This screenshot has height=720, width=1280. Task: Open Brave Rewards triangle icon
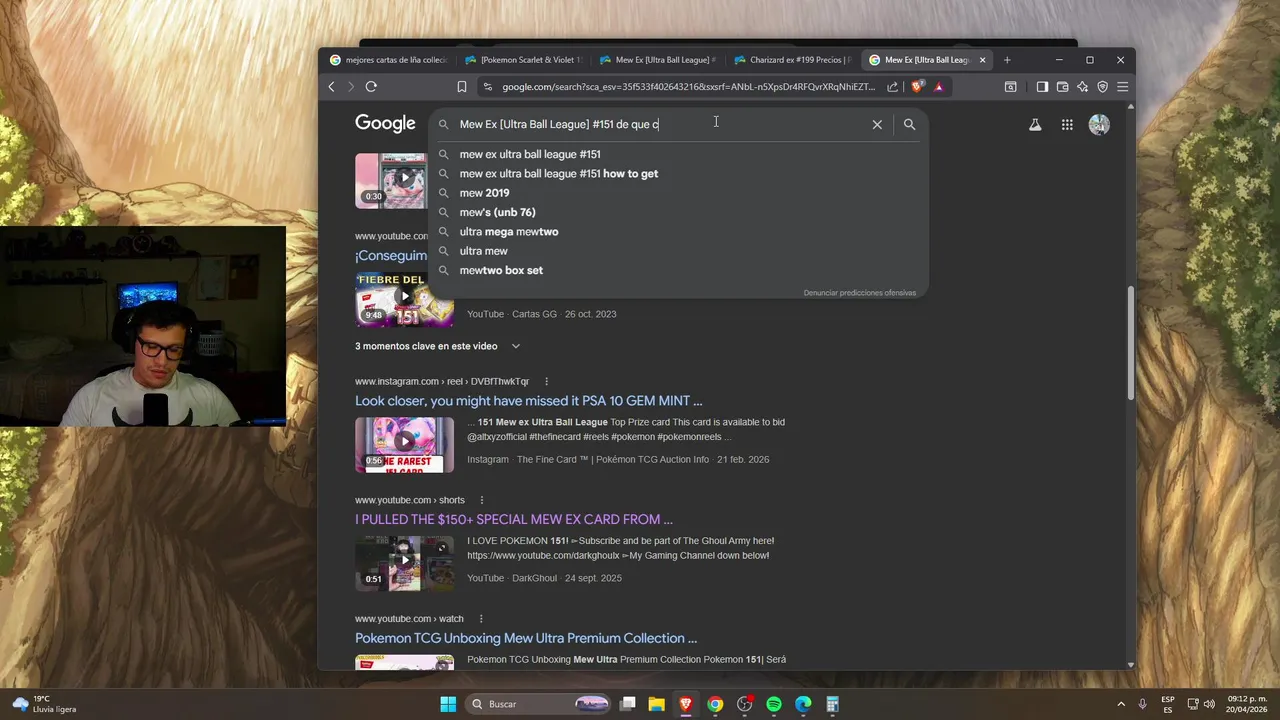[x=939, y=87]
